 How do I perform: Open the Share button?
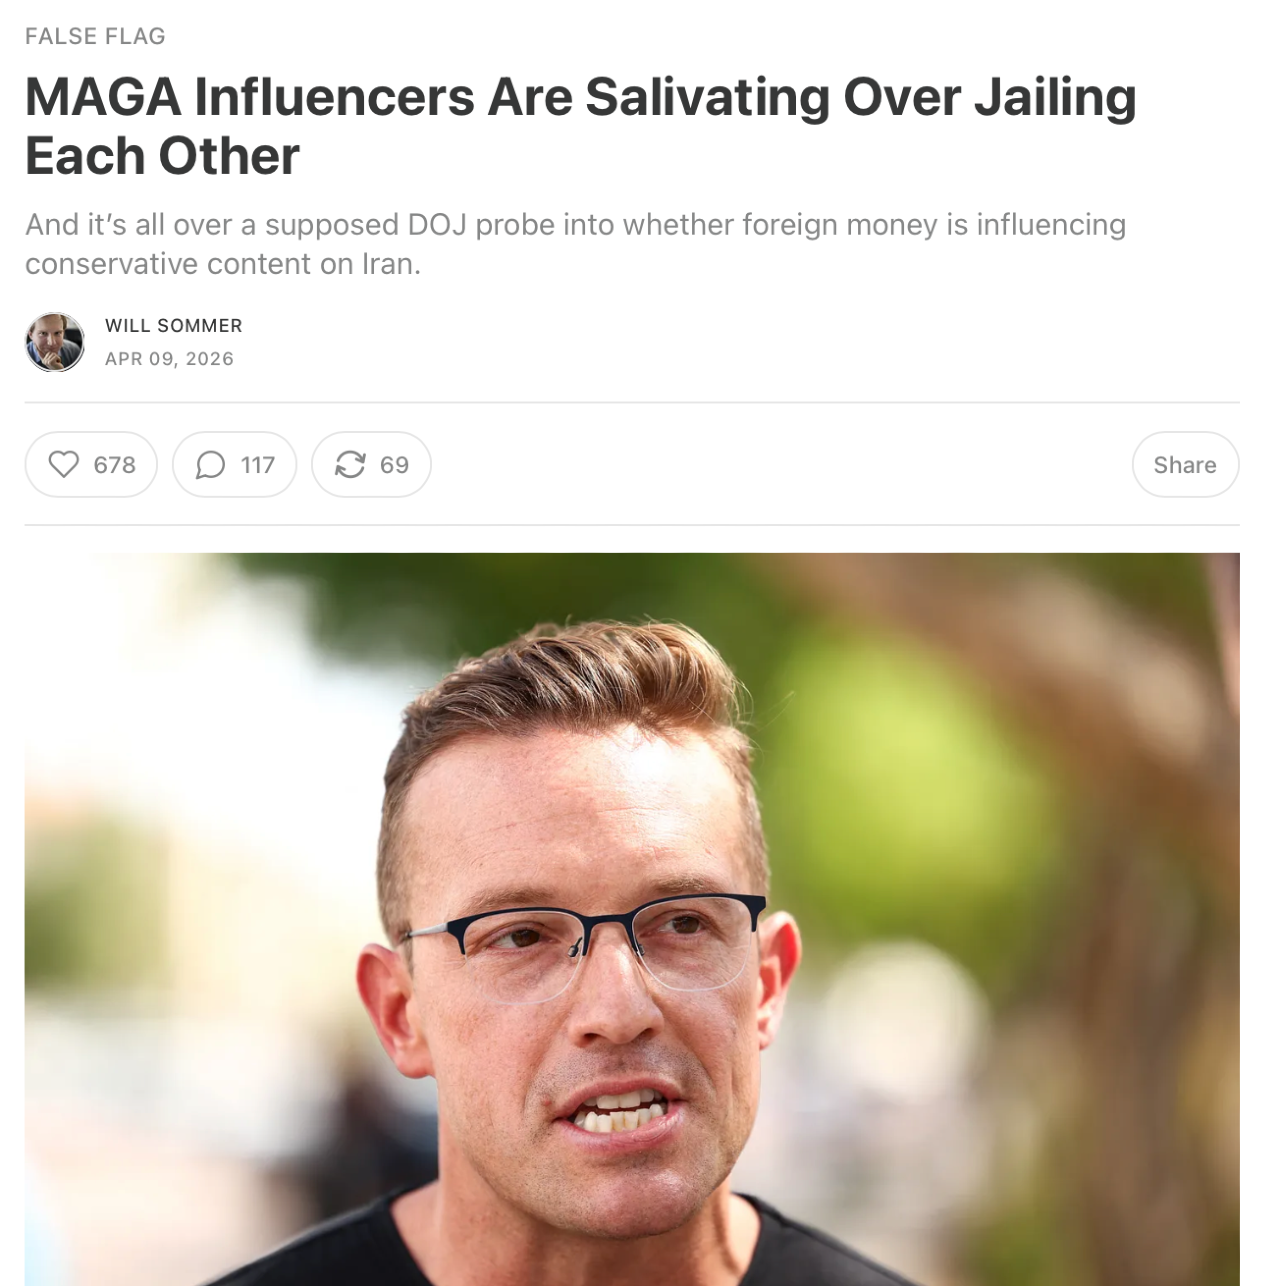[1185, 464]
